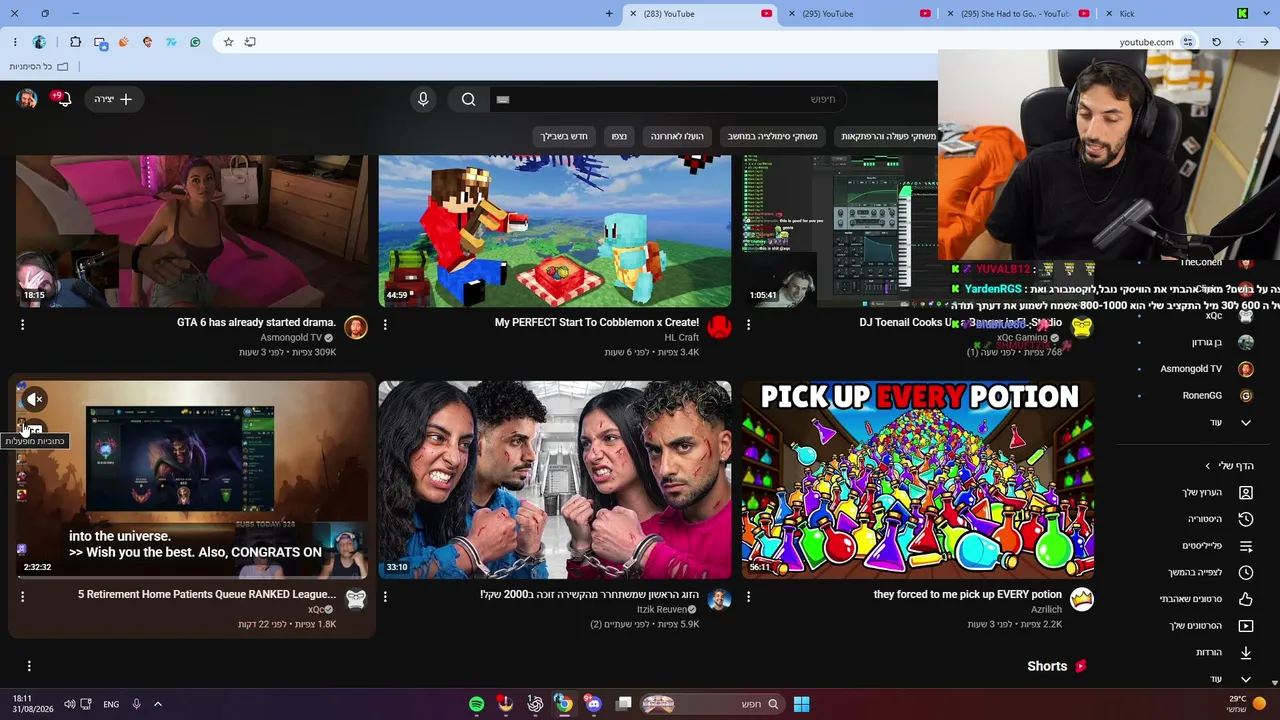The image size is (1280, 720).
Task: Expand the 'הדף שלי' section arrow
Action: pos(1208,466)
